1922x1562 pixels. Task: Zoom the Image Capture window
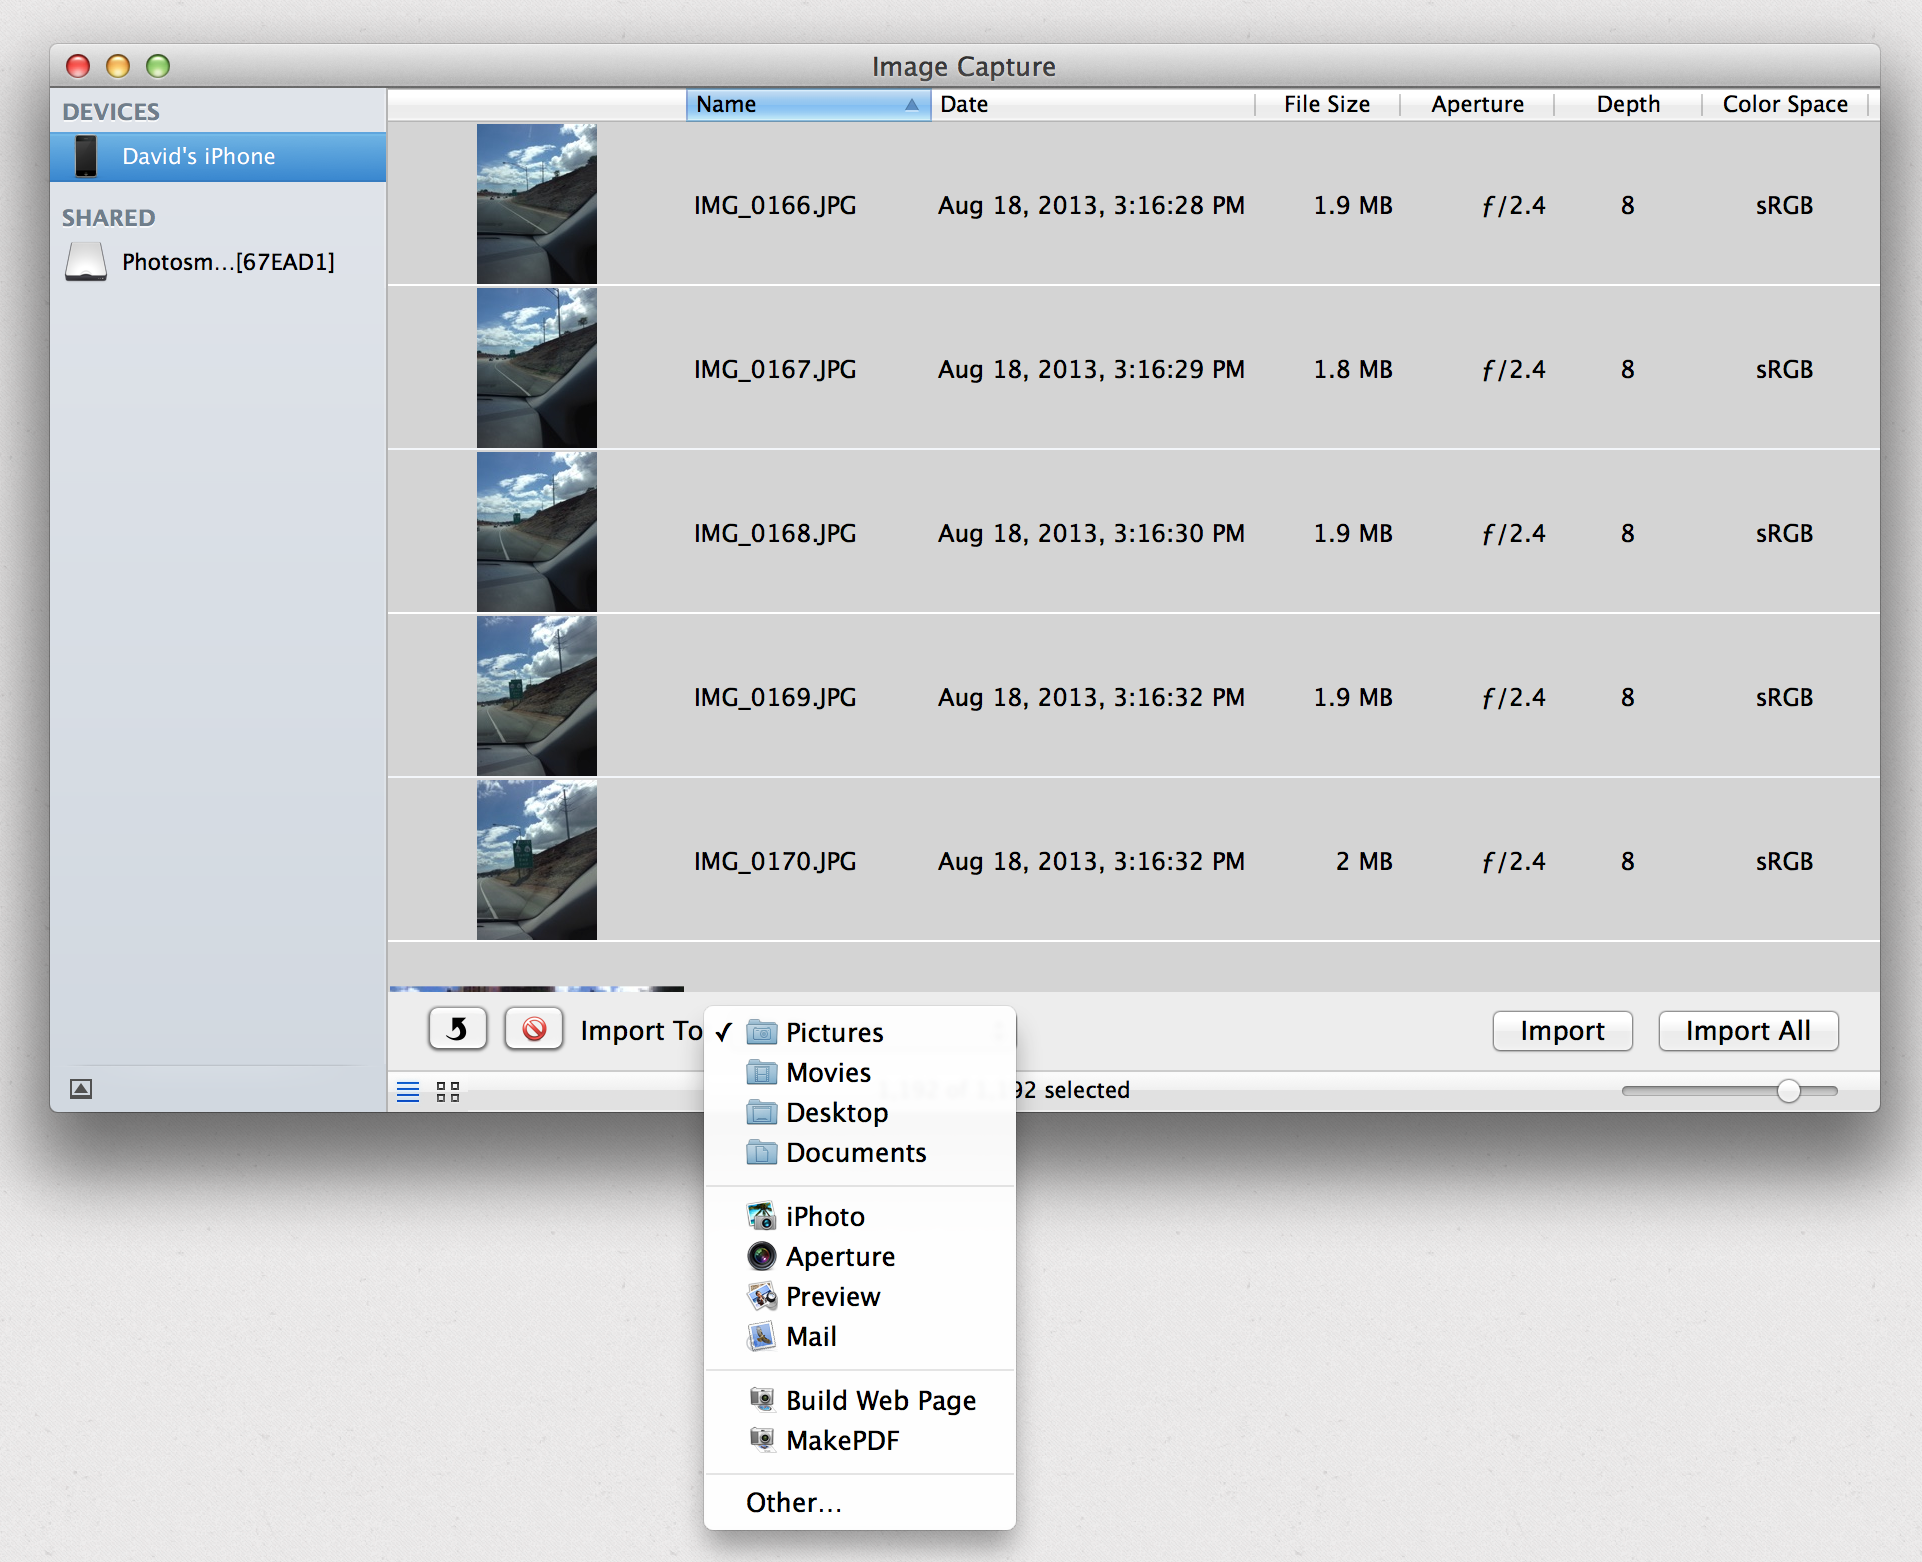(x=158, y=66)
